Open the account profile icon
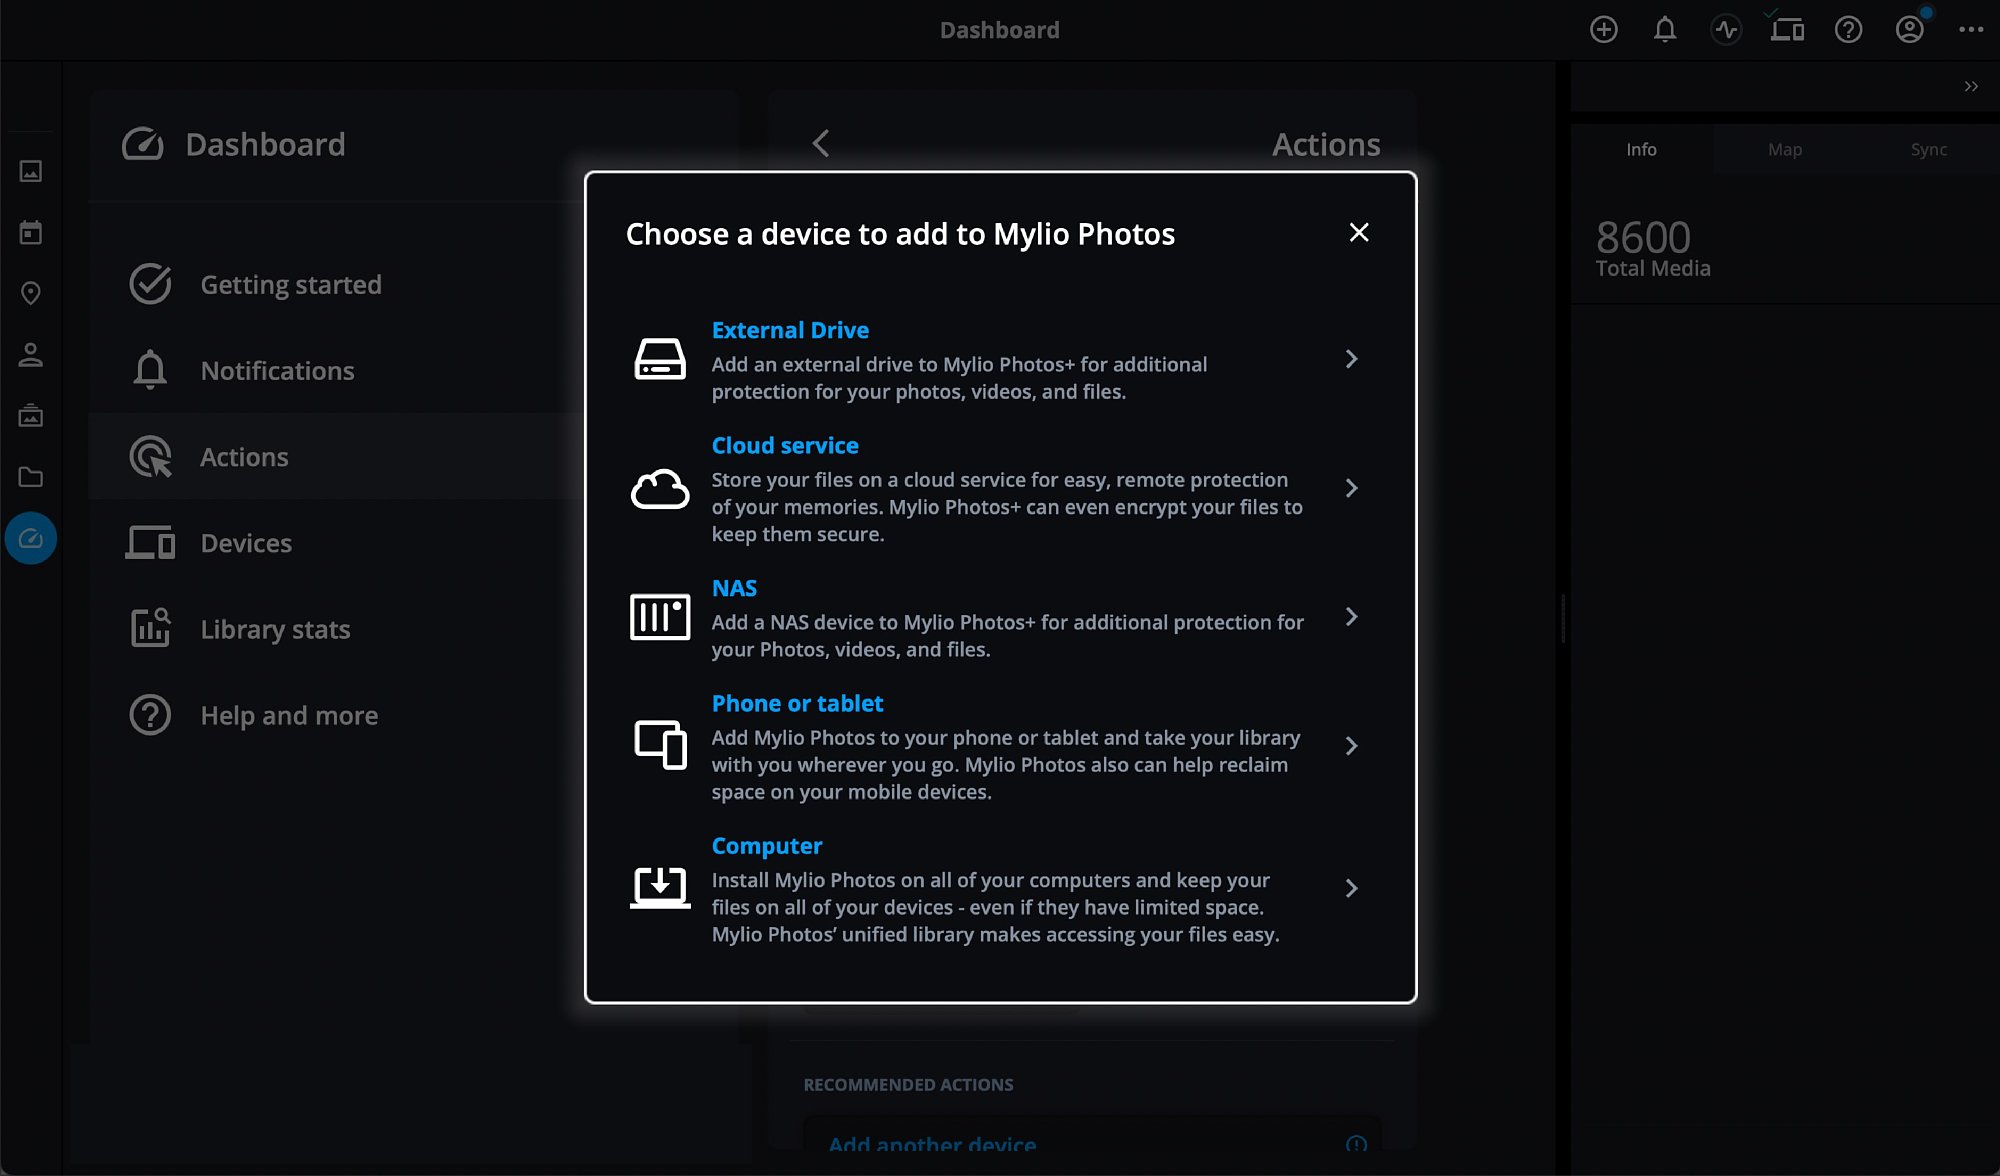The width and height of the screenshot is (2000, 1176). click(1910, 30)
